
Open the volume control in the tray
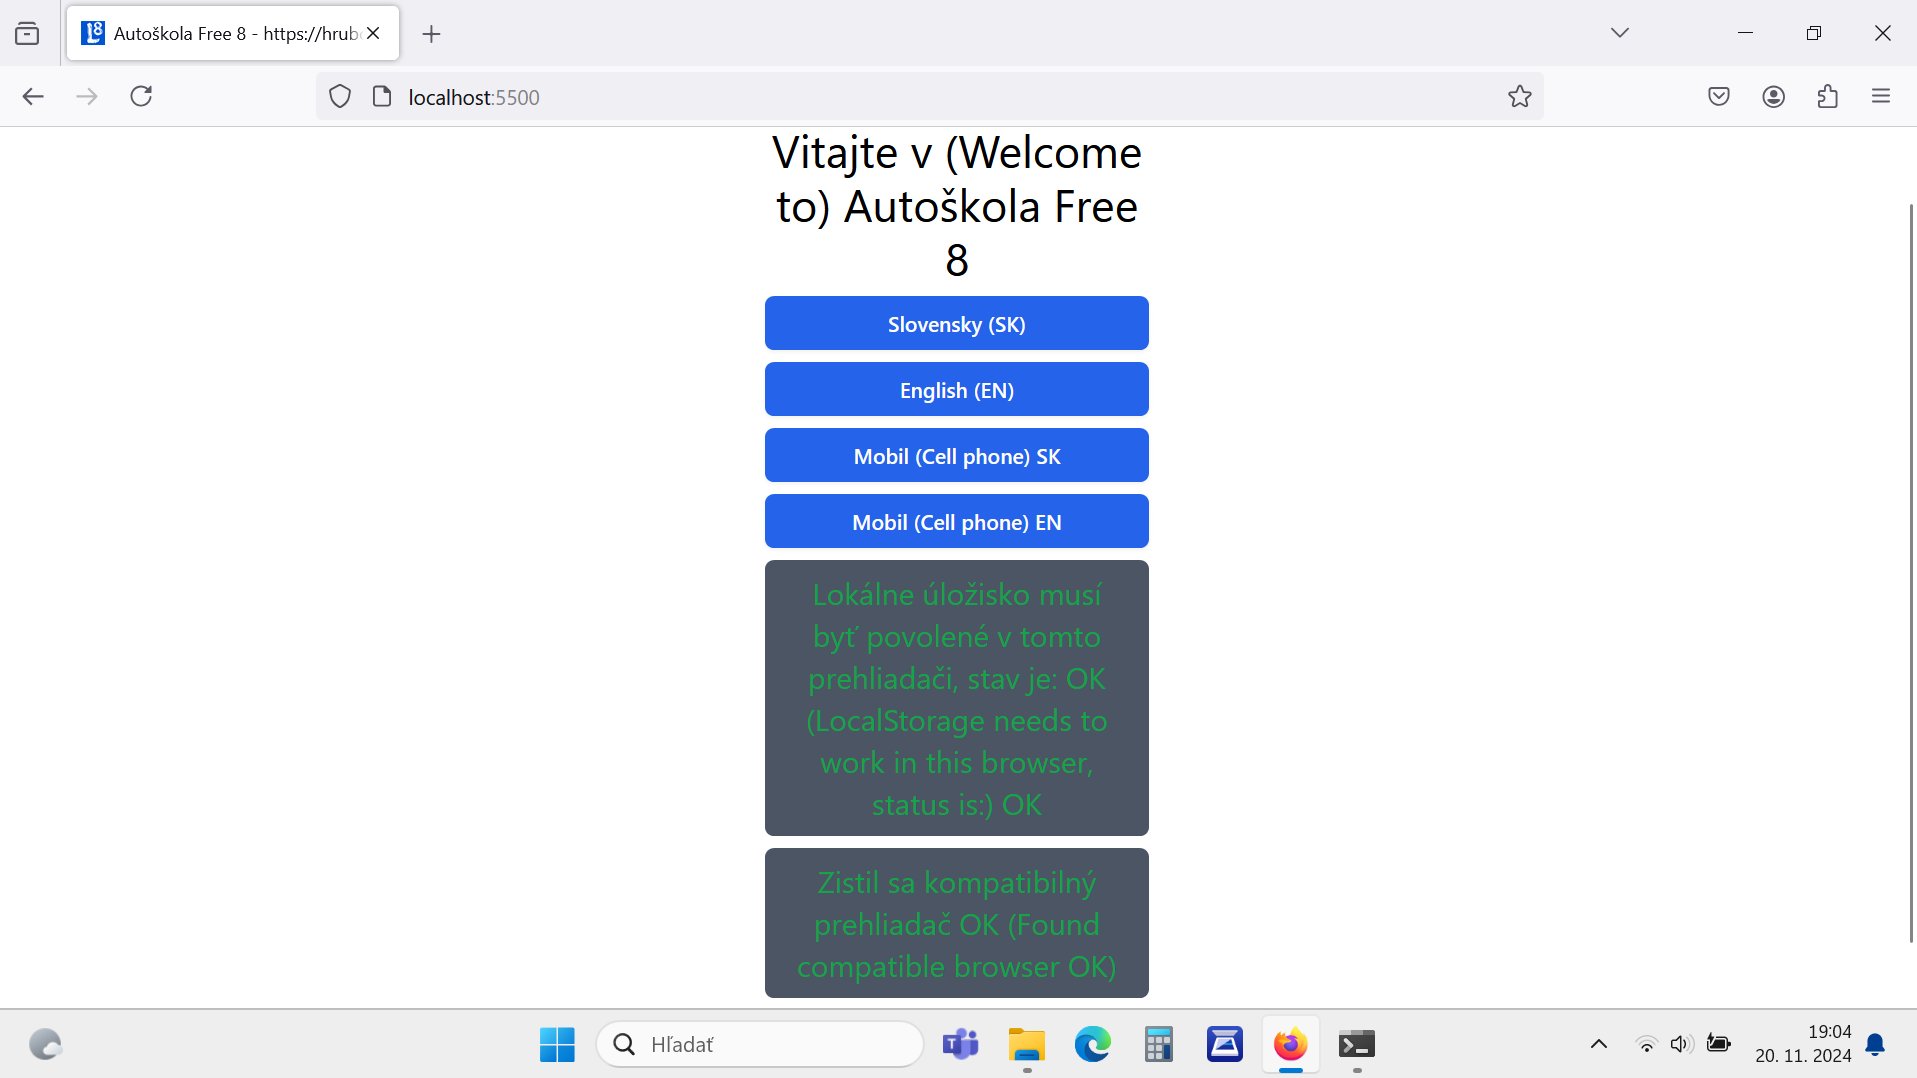coord(1680,1043)
